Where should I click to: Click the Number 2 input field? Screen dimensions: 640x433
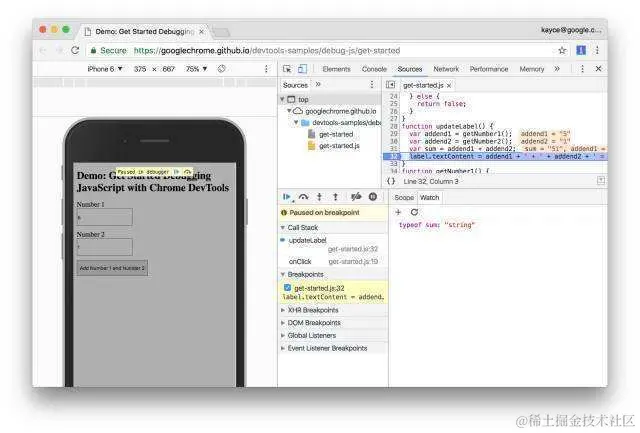(x=104, y=247)
